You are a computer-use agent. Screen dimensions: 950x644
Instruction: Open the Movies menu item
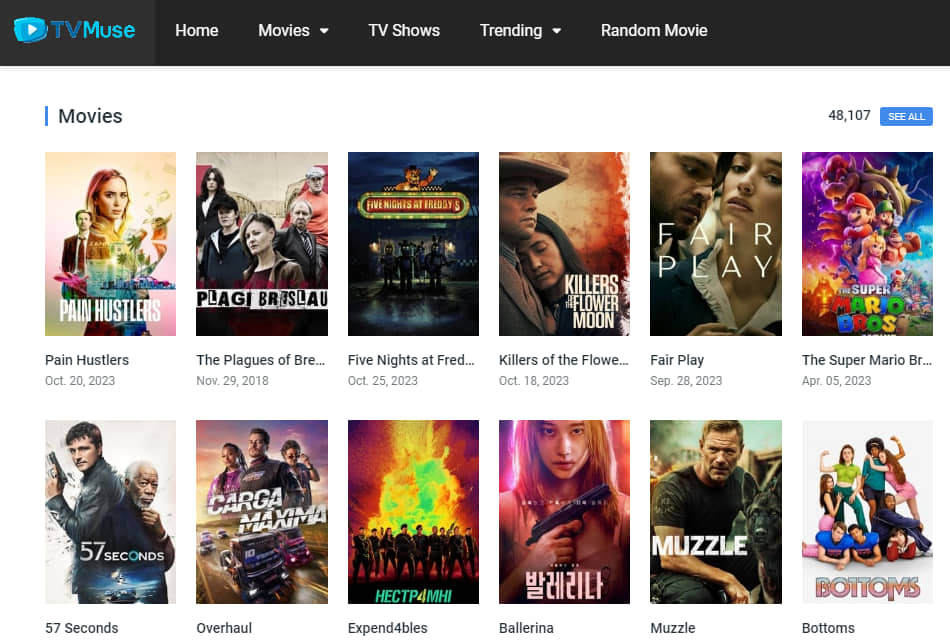(x=284, y=30)
